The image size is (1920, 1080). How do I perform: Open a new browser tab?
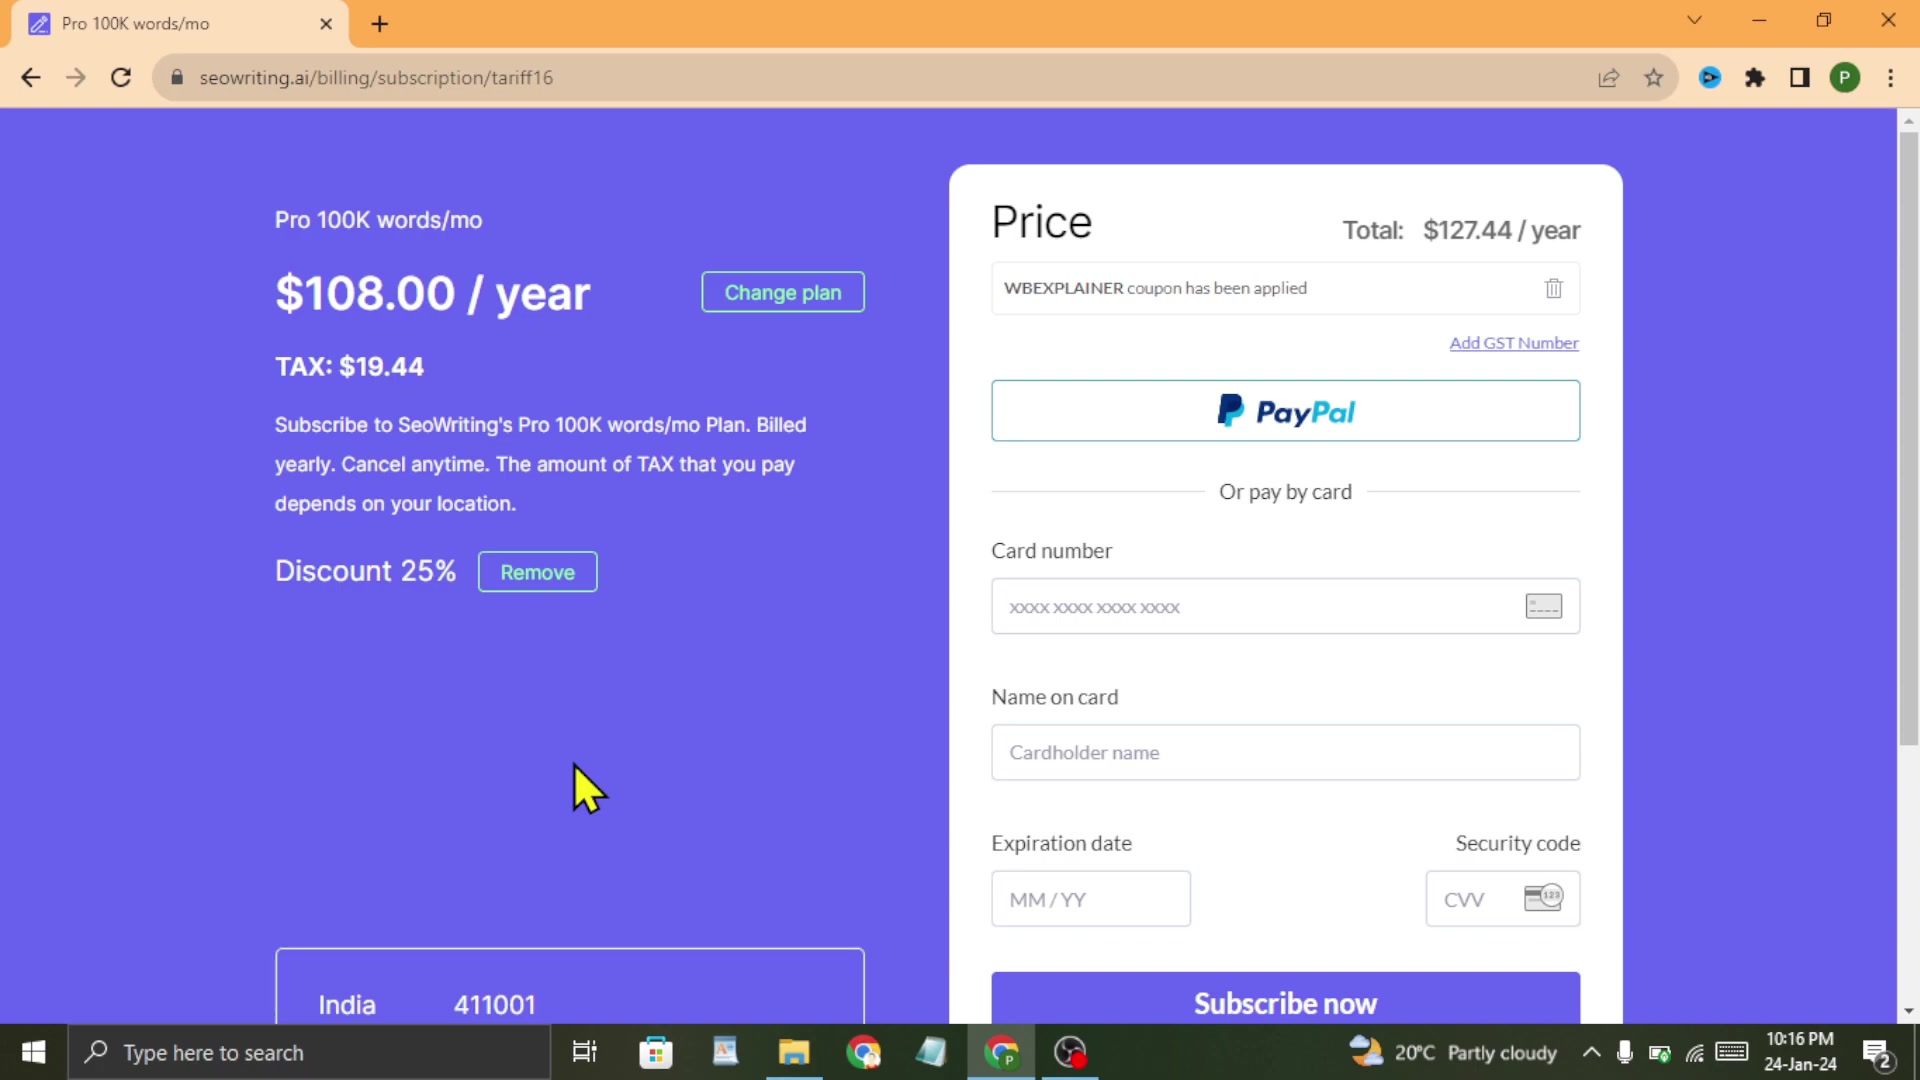click(x=379, y=24)
